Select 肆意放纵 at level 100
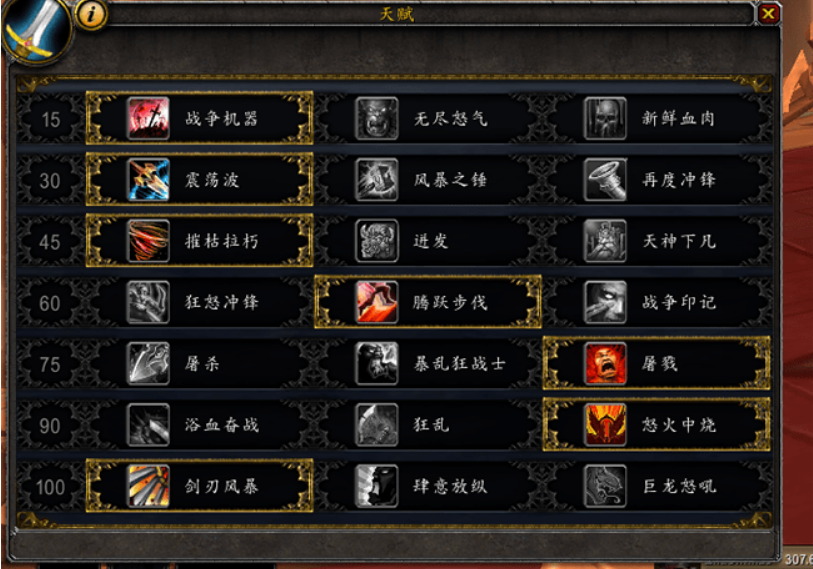Screen dimensions: 813x569 pyautogui.click(x=428, y=486)
